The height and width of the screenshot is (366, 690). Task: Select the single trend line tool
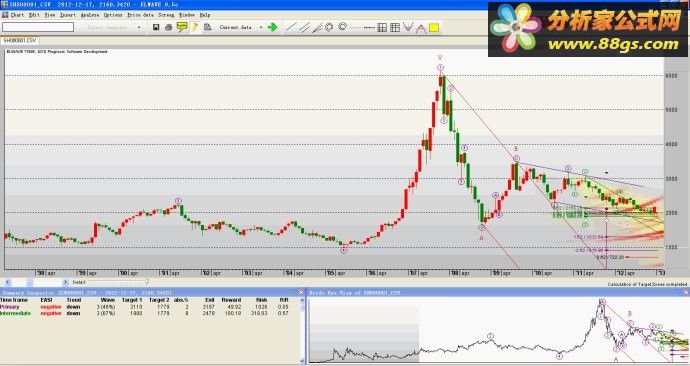tap(290, 27)
